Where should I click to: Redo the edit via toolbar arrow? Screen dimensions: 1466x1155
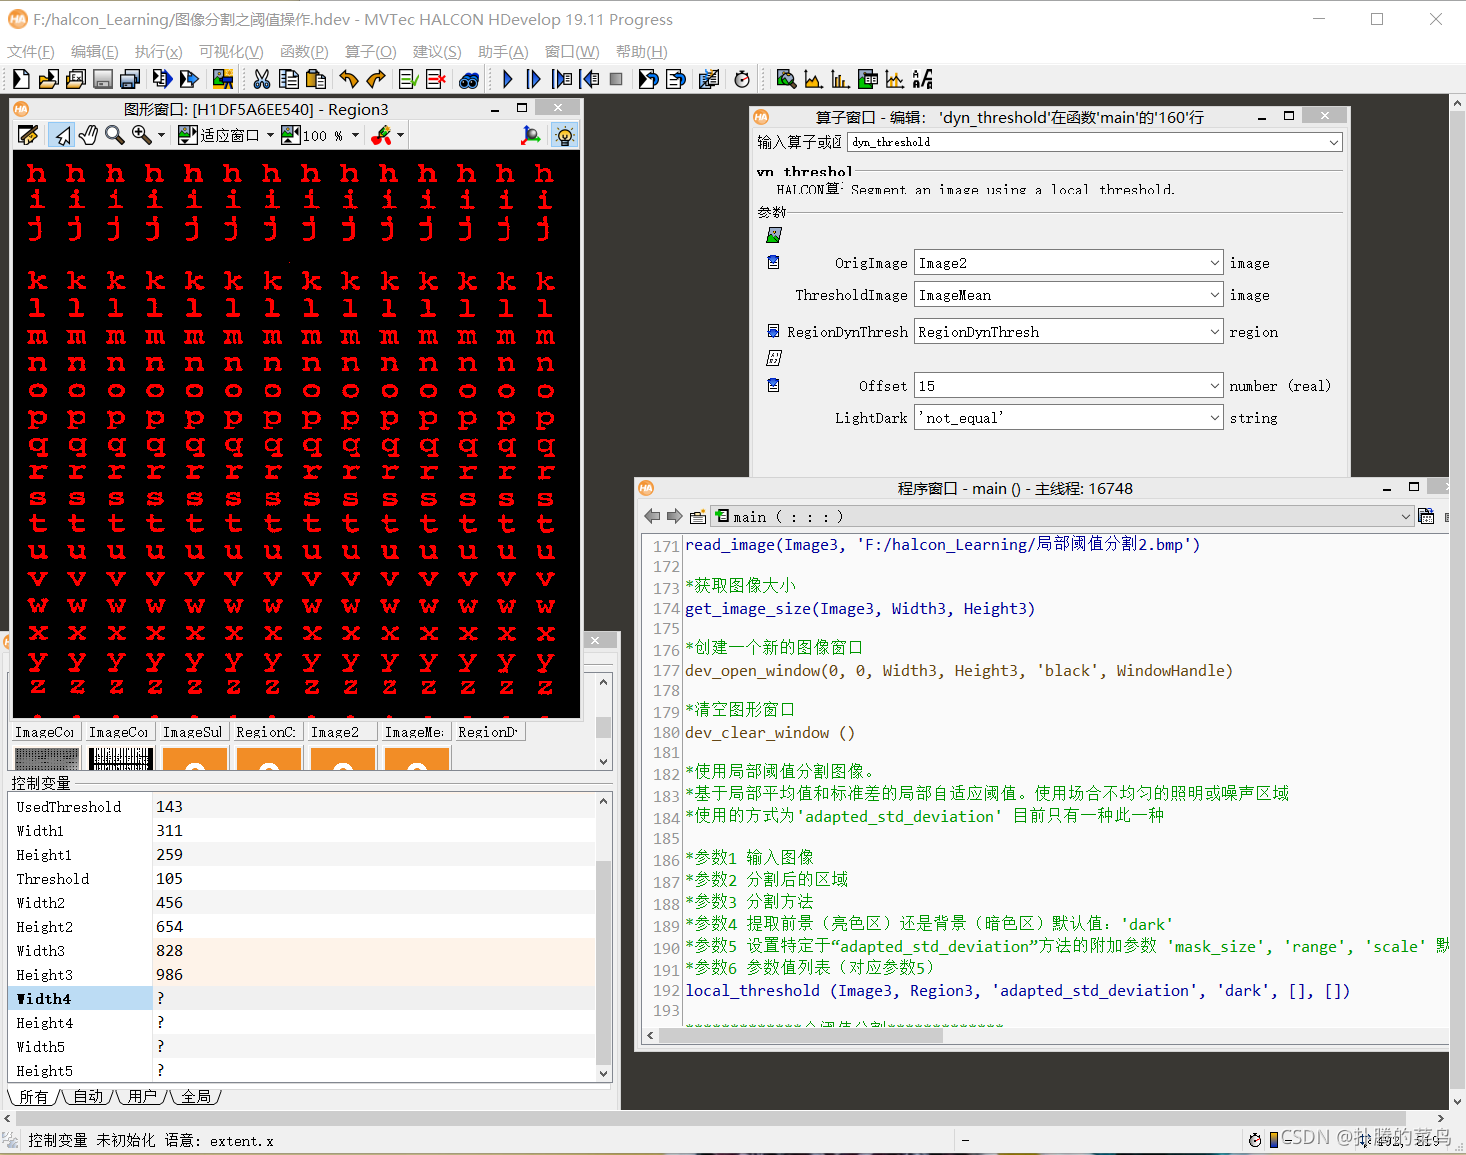tap(376, 79)
